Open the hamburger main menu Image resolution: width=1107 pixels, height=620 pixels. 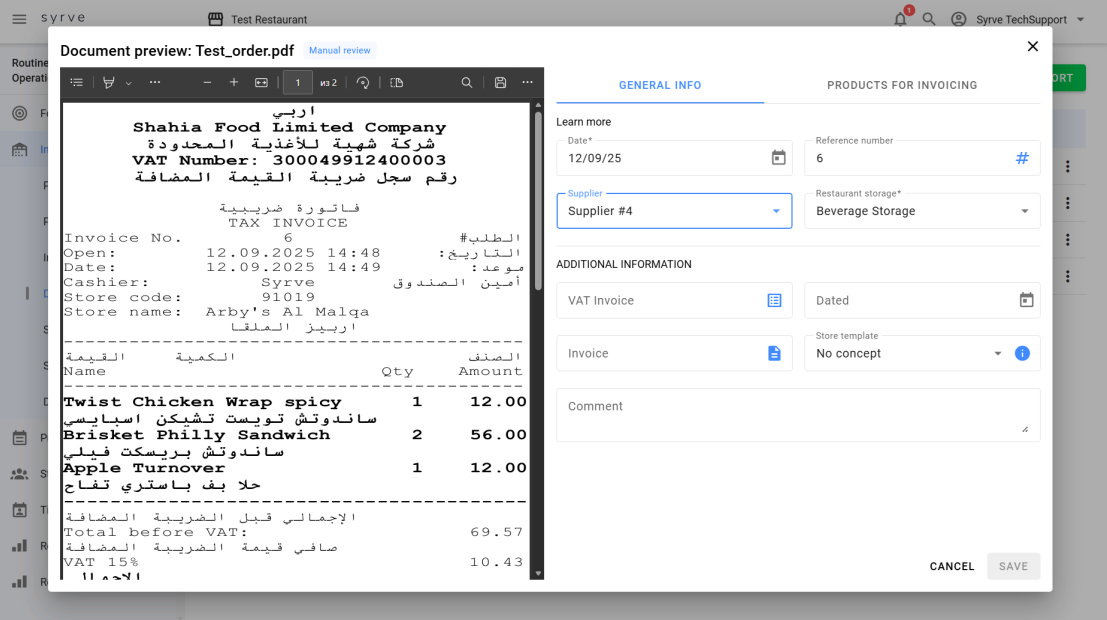19,19
